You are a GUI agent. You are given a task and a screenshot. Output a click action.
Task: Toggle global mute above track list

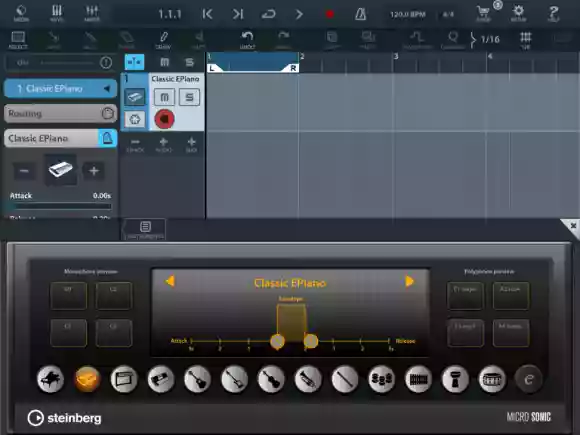tap(165, 62)
